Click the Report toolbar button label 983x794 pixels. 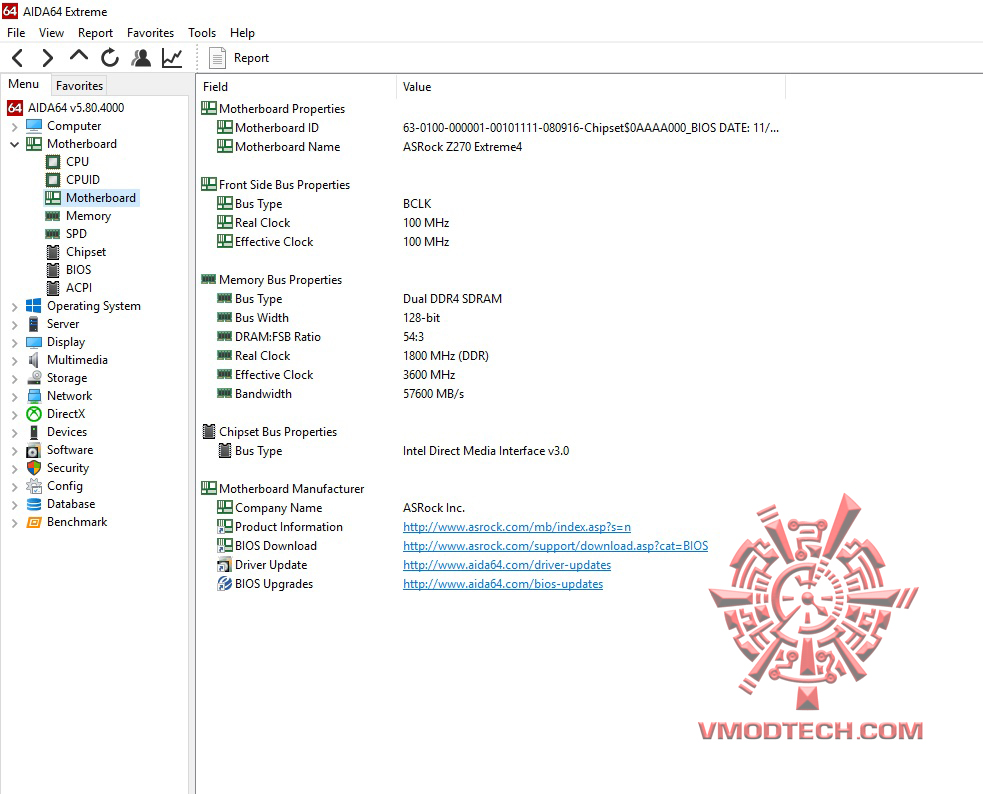[x=251, y=58]
